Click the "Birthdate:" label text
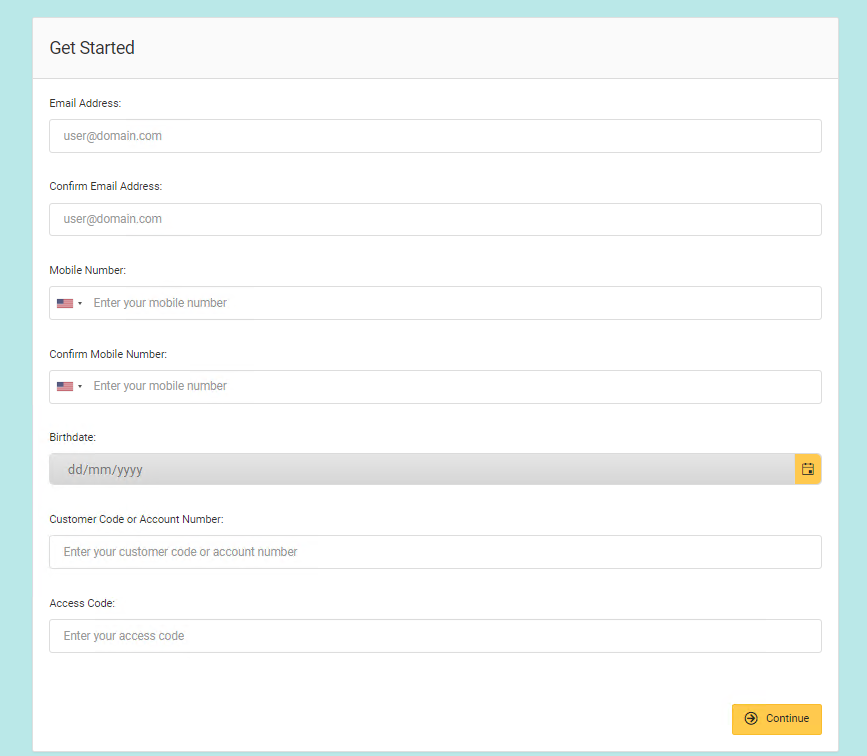 click(x=73, y=437)
